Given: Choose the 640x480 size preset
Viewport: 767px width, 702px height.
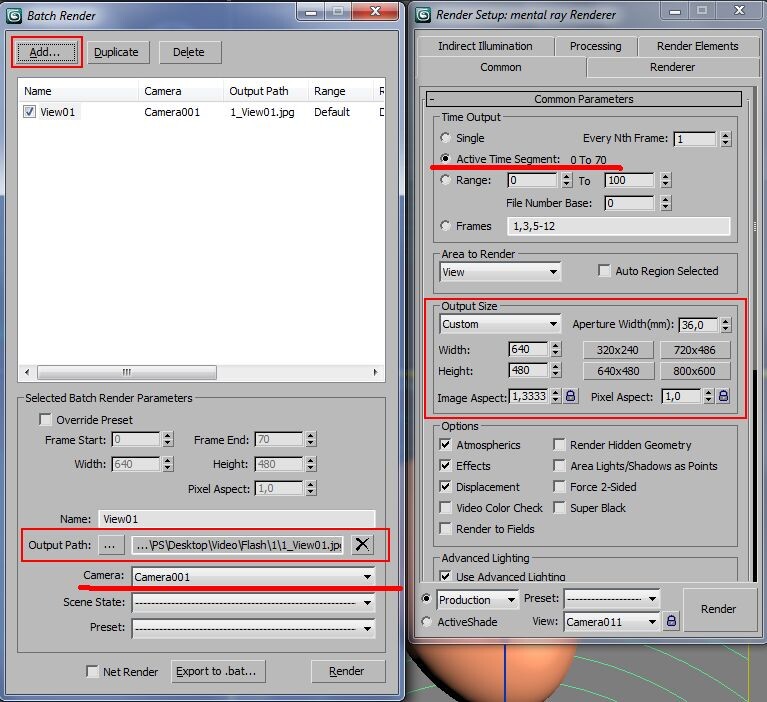Looking at the screenshot, I should coord(618,371).
